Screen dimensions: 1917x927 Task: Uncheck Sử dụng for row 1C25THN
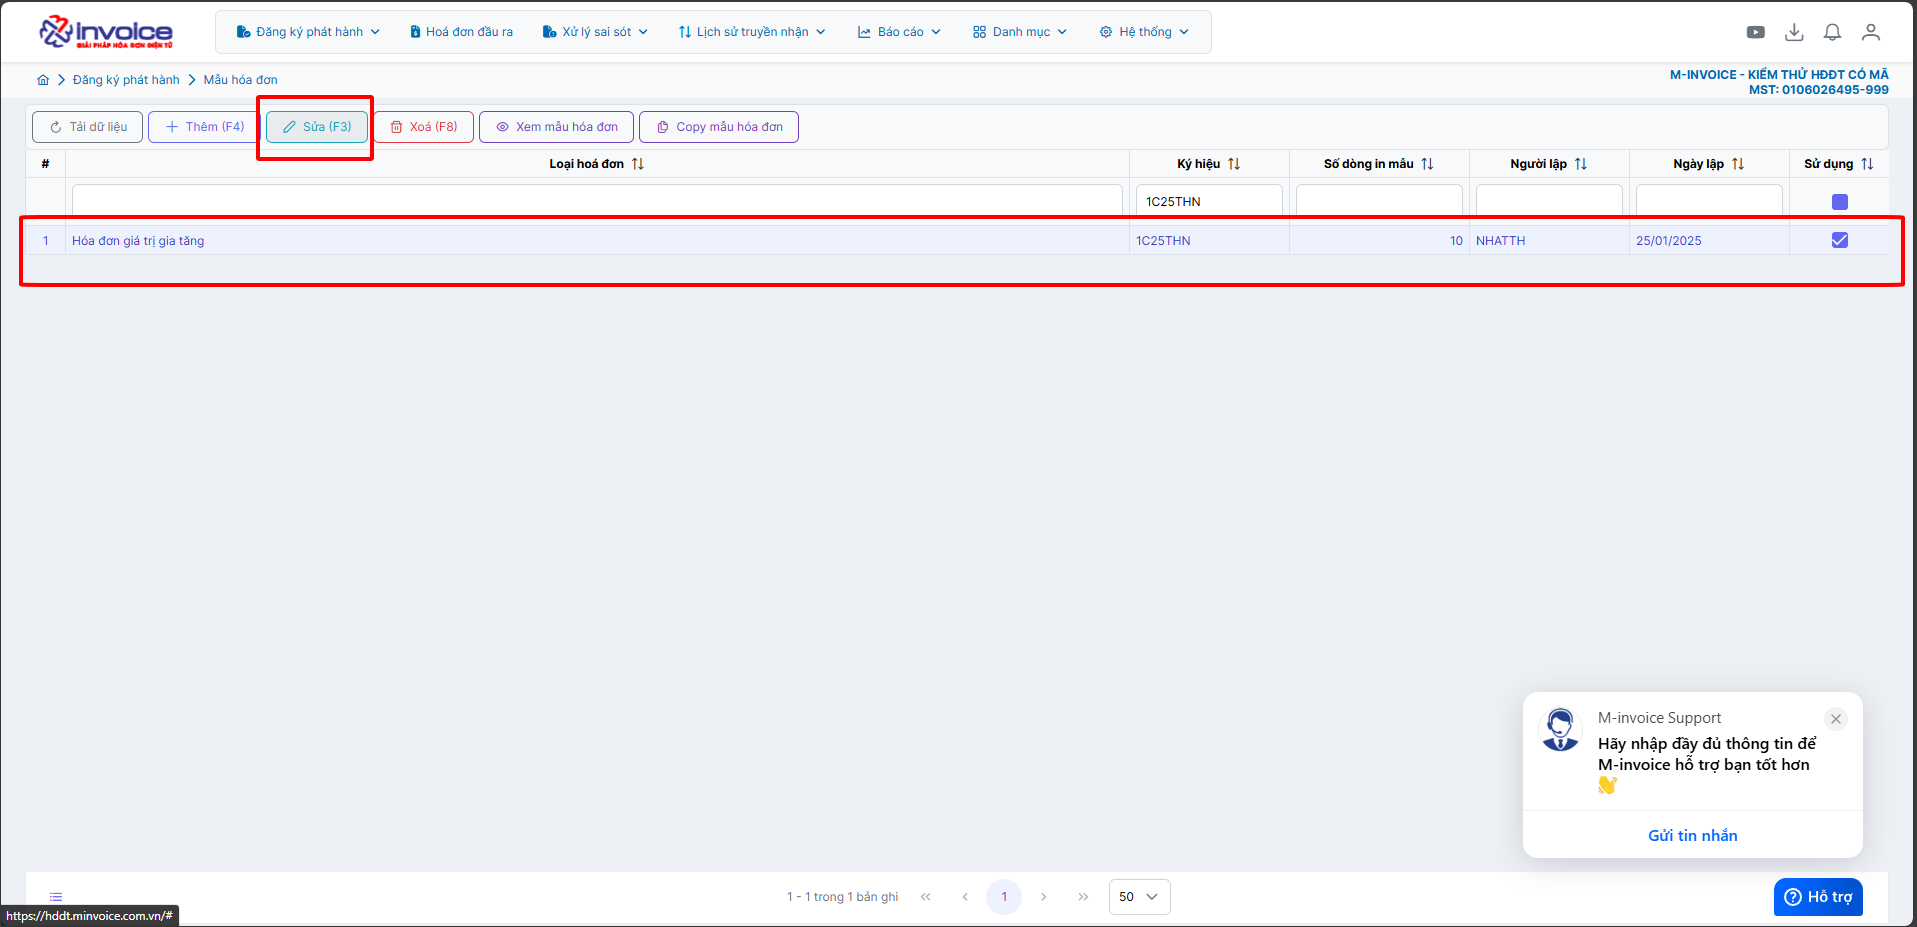(1840, 240)
